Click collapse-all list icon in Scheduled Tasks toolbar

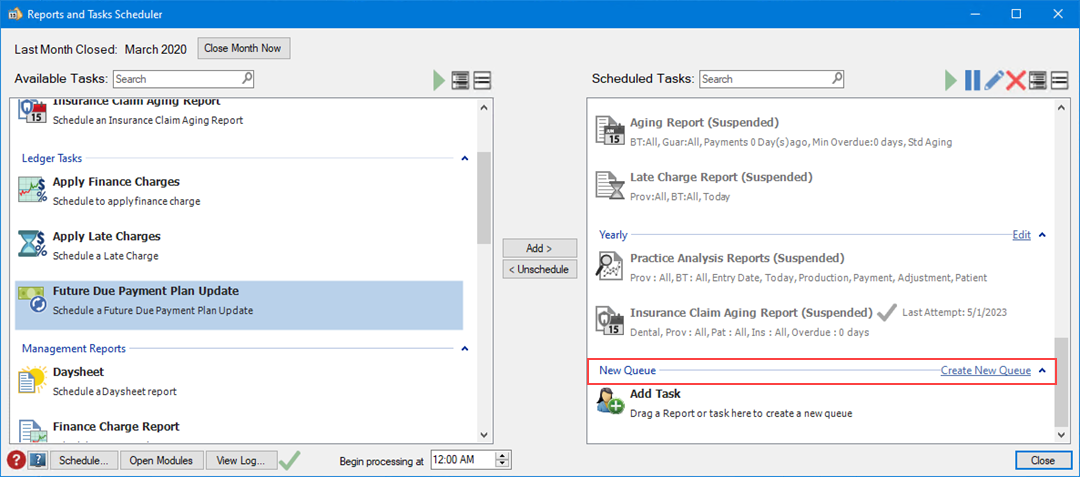pyautogui.click(x=1059, y=80)
